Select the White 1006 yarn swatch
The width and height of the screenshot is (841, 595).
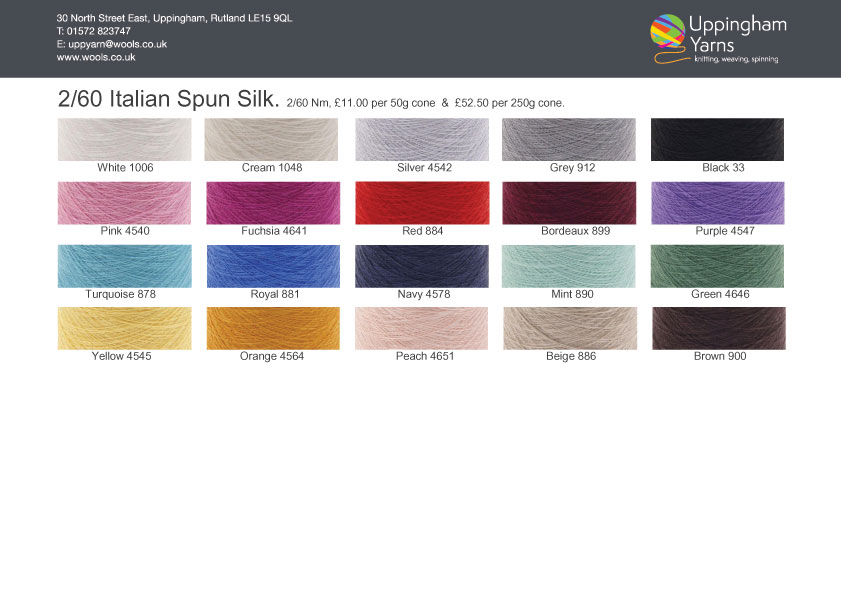point(125,139)
